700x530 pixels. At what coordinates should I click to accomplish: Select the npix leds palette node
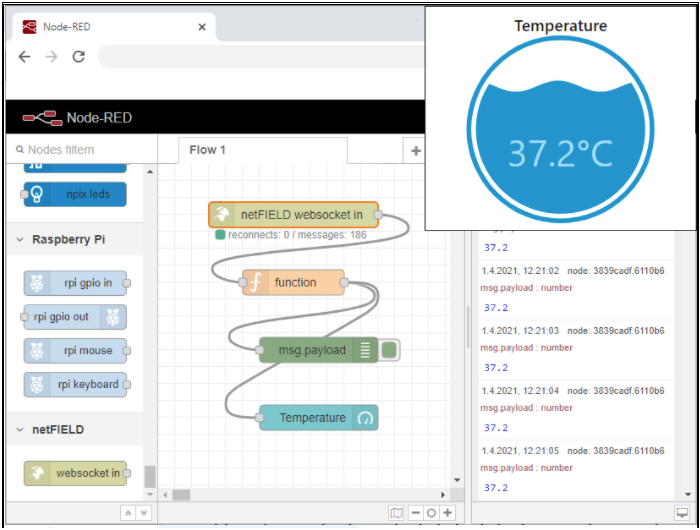tap(75, 194)
